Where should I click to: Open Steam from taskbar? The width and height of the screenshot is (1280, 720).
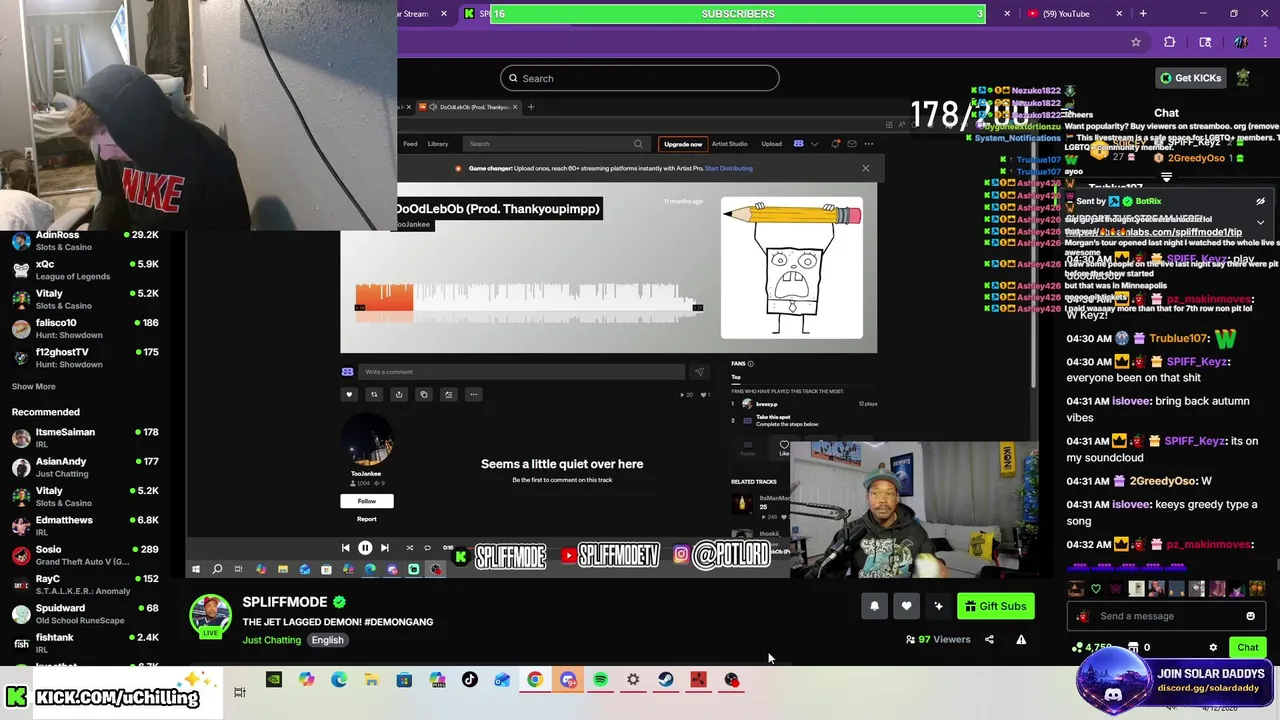coord(665,680)
